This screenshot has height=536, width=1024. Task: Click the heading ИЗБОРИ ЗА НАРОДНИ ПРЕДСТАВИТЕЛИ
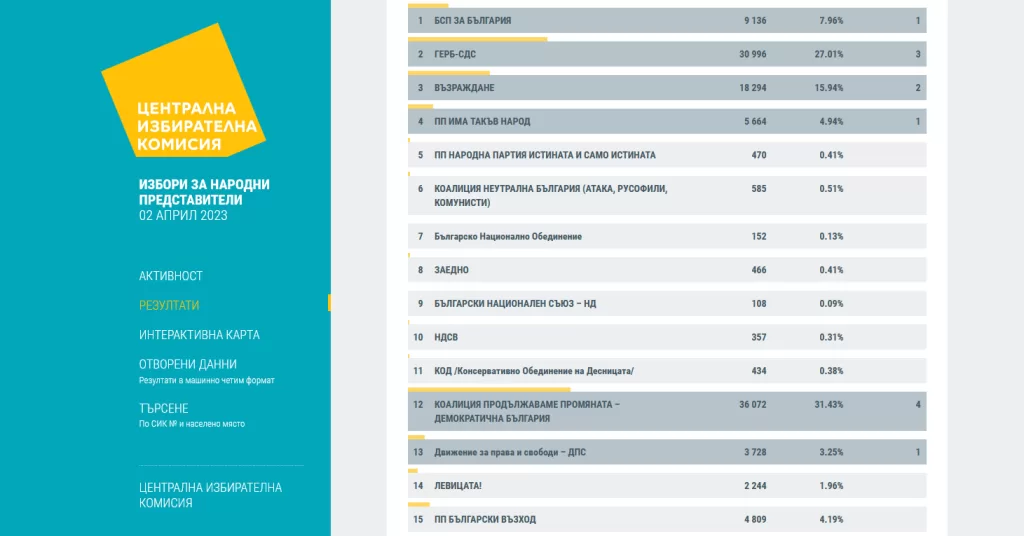point(204,192)
